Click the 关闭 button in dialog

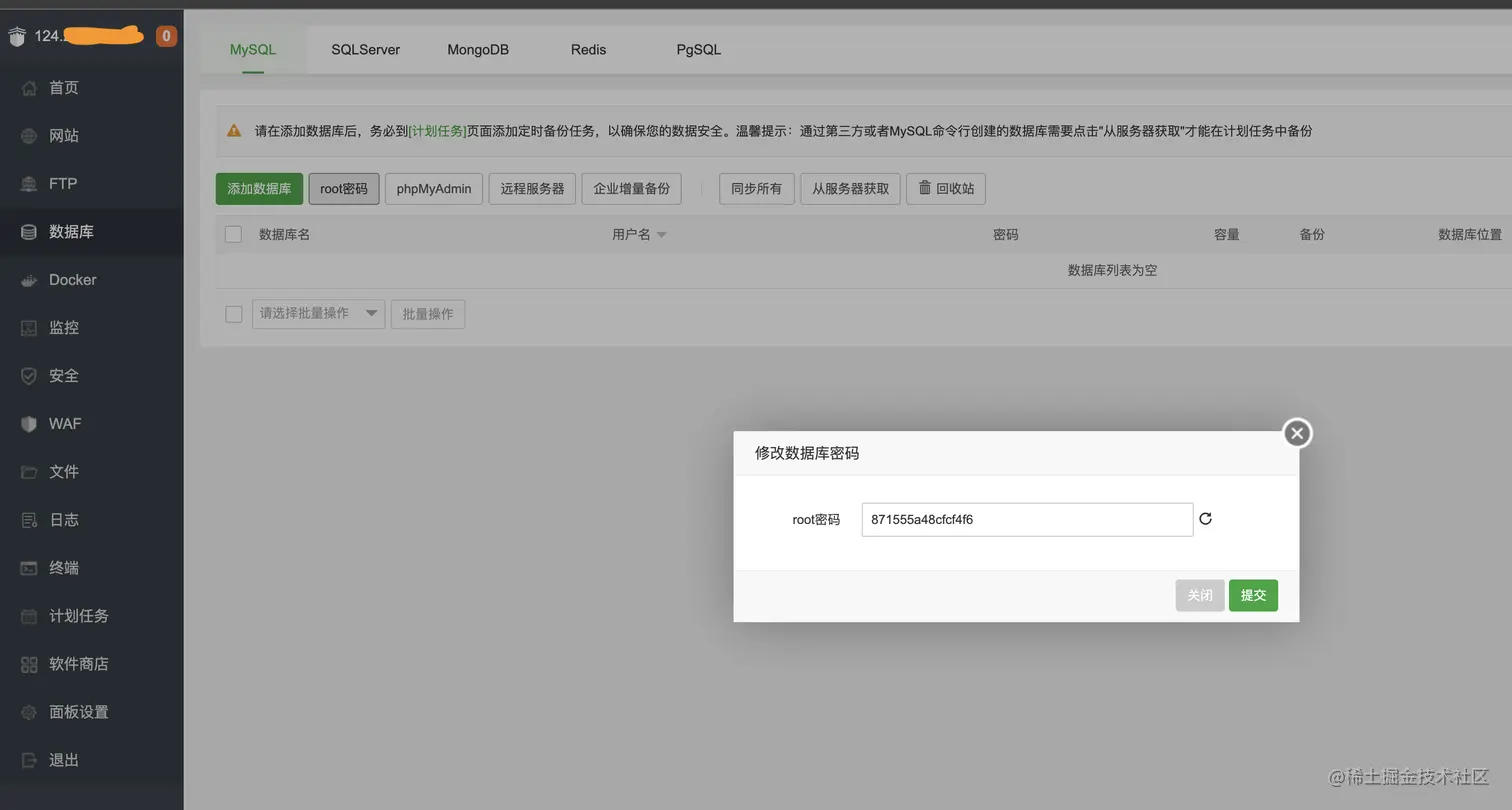point(1200,596)
